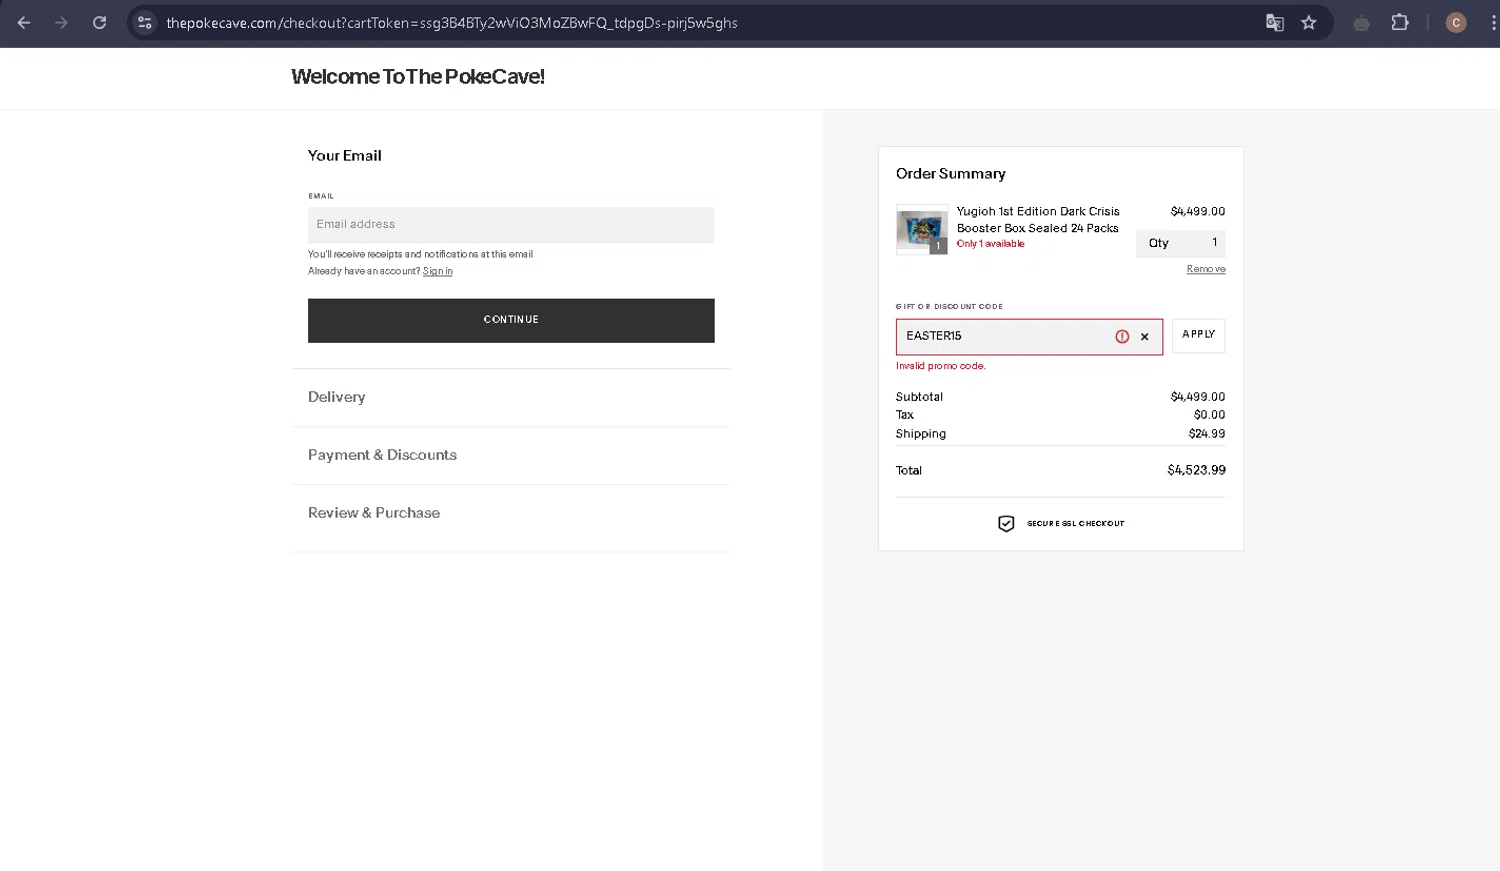Open the Chrome three-dot menu
Viewport: 1500px width, 871px height.
point(1492,22)
